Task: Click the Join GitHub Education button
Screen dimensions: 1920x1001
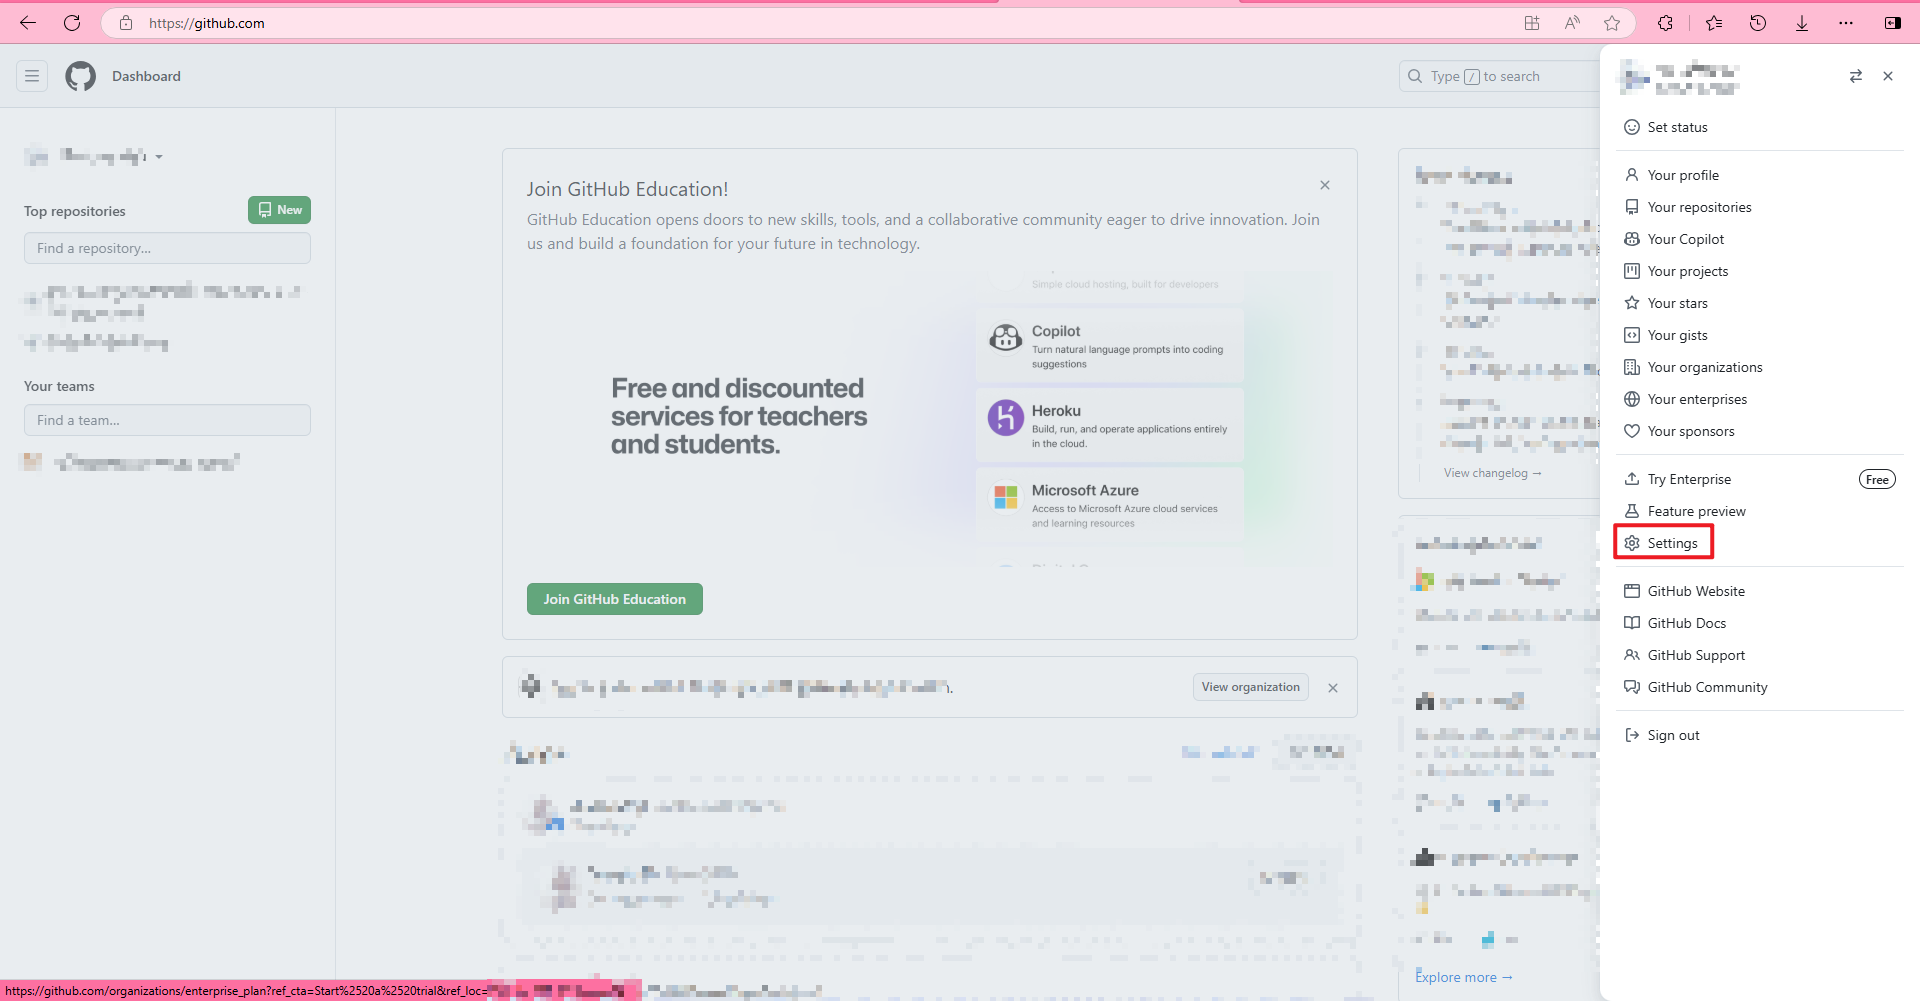Action: pos(615,599)
